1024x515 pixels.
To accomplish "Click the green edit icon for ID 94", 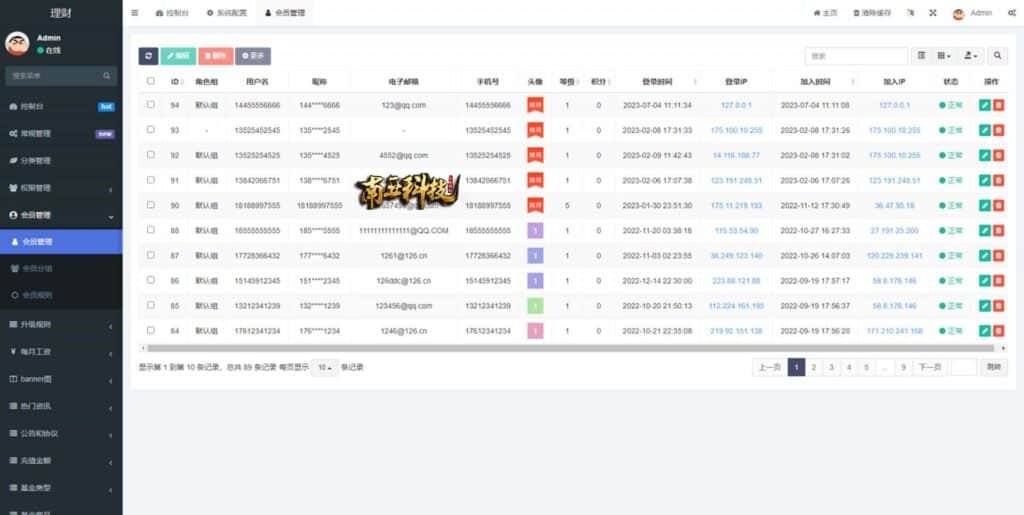I will tap(984, 105).
